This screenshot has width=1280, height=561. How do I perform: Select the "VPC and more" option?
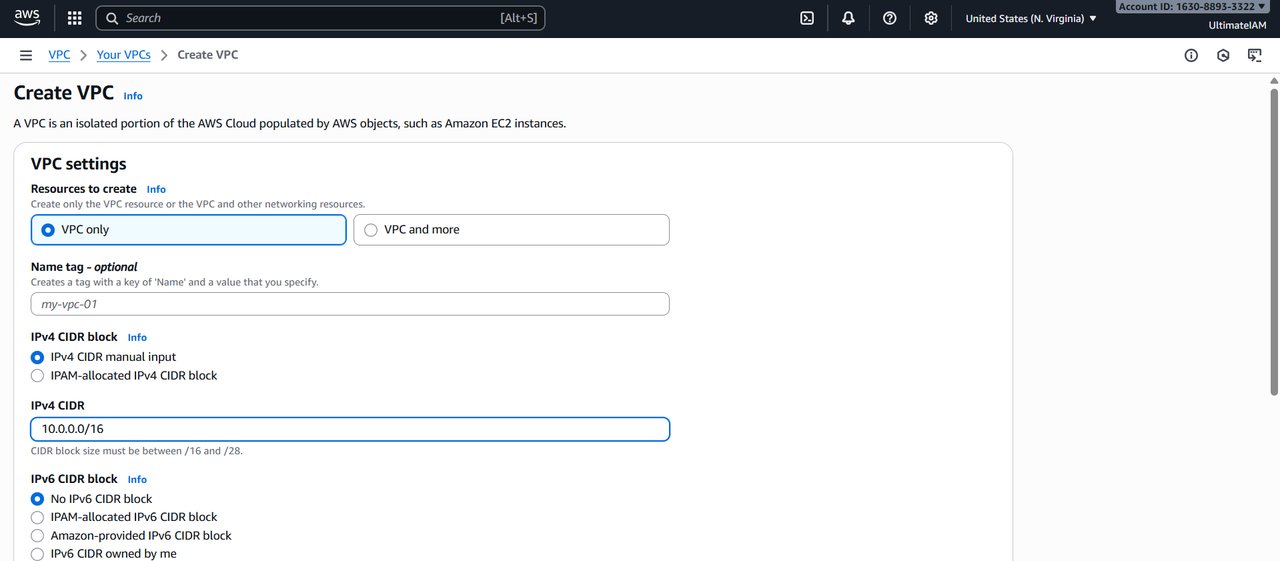click(x=511, y=230)
